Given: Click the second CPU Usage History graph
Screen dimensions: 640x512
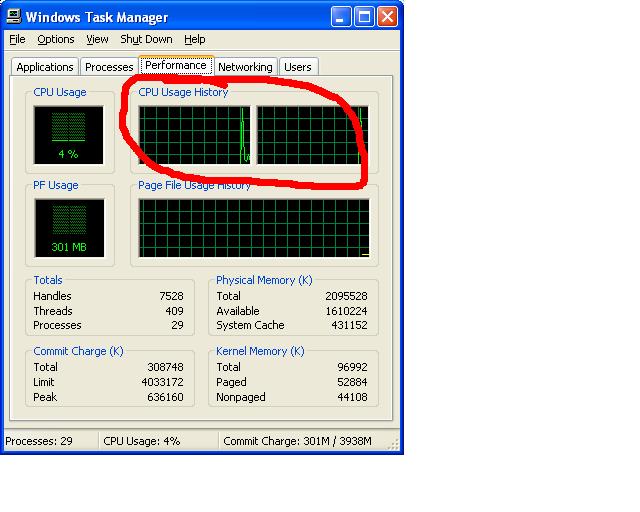Looking at the screenshot, I should pos(312,135).
